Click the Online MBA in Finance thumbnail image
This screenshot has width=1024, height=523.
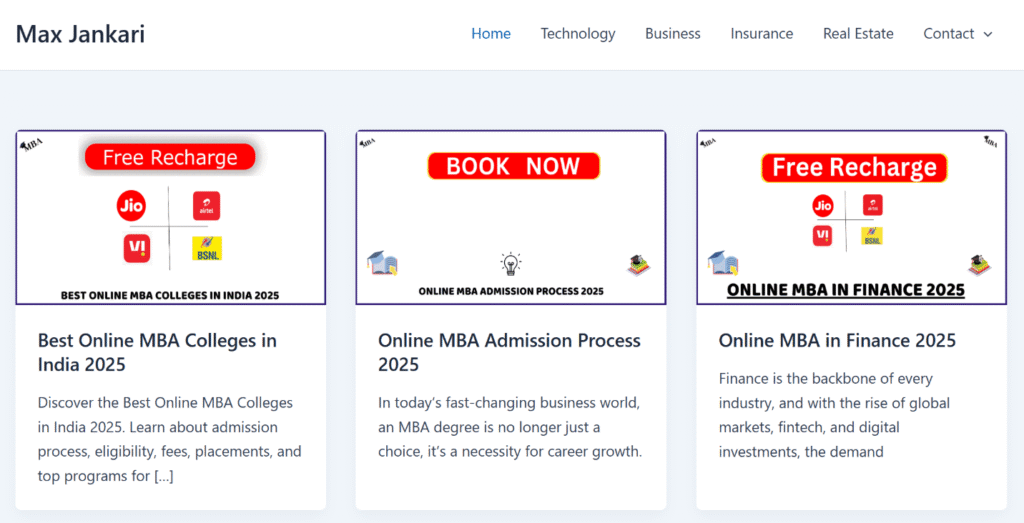(851, 217)
